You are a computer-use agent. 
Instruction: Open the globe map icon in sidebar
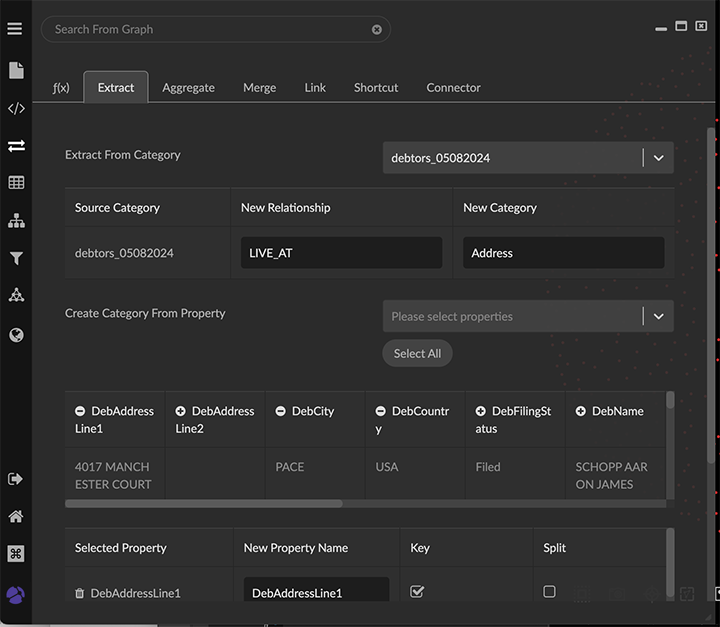(x=16, y=335)
